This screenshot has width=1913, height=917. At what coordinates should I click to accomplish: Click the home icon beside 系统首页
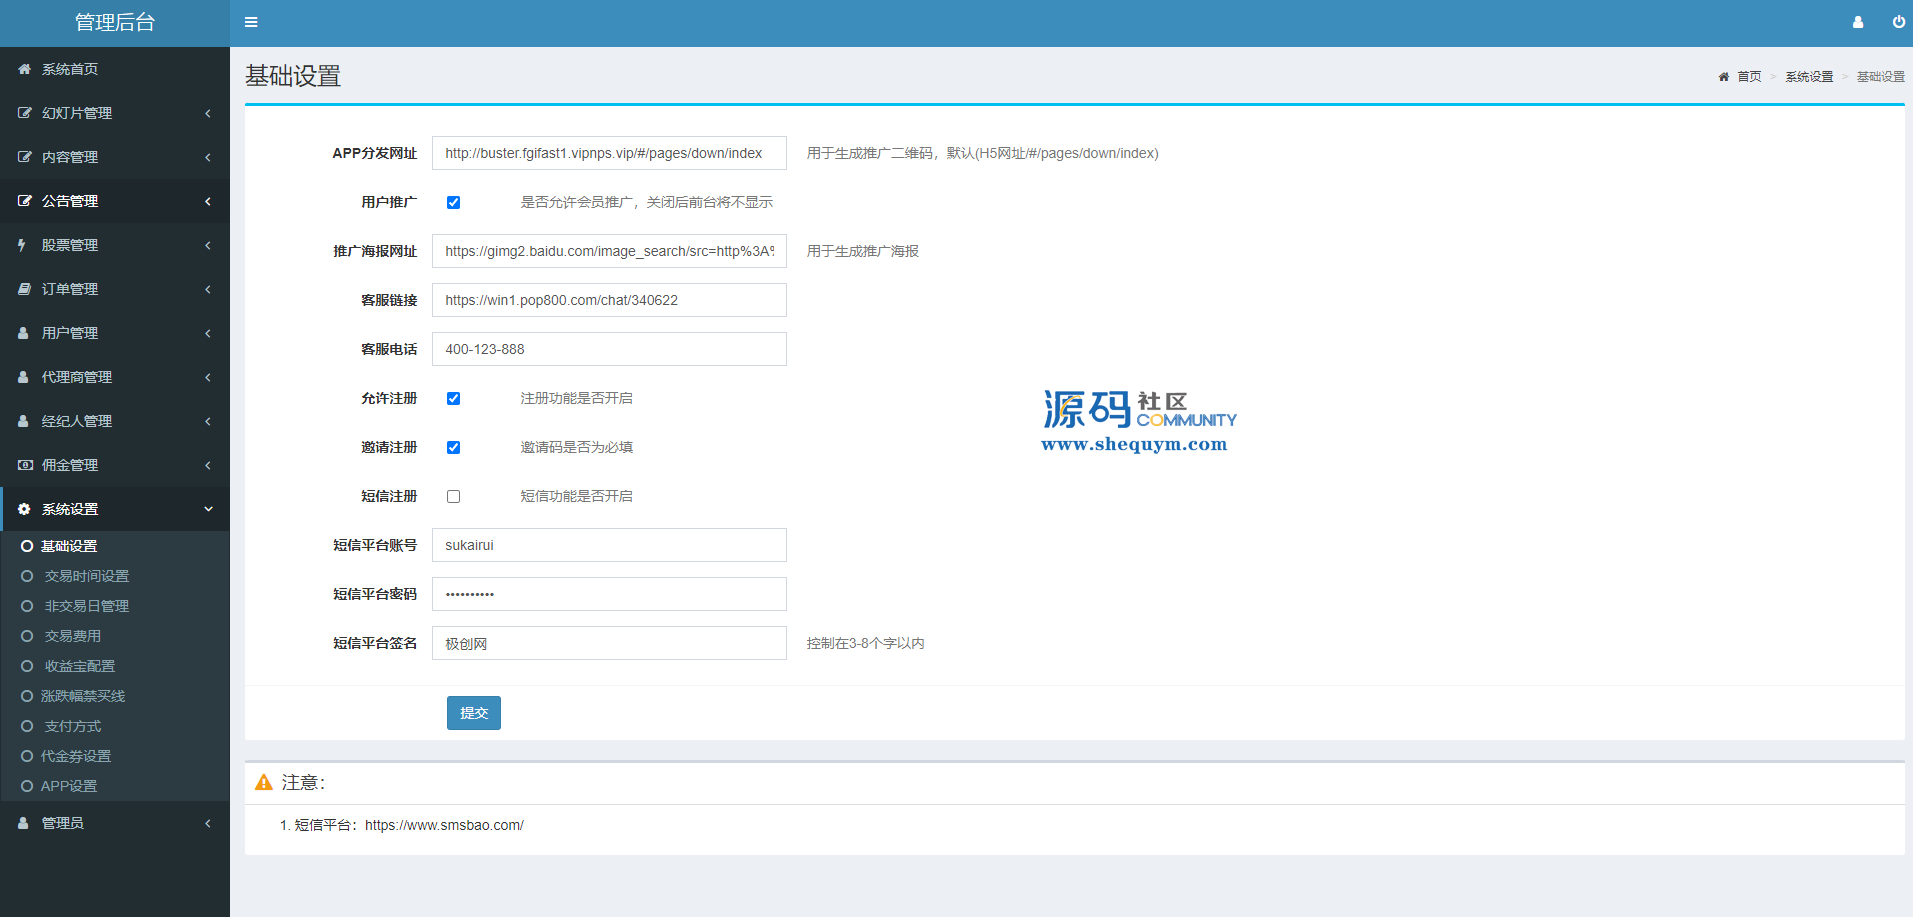tap(24, 69)
